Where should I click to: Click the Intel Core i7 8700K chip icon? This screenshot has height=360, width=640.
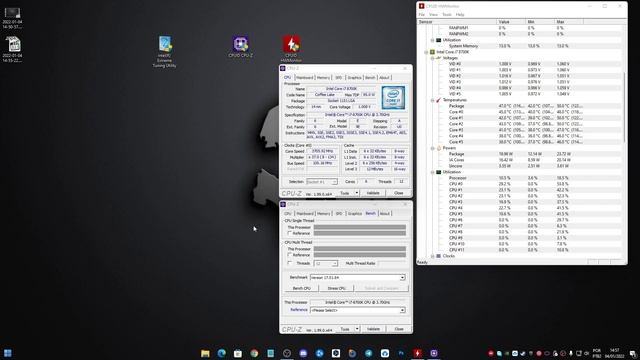point(433,52)
